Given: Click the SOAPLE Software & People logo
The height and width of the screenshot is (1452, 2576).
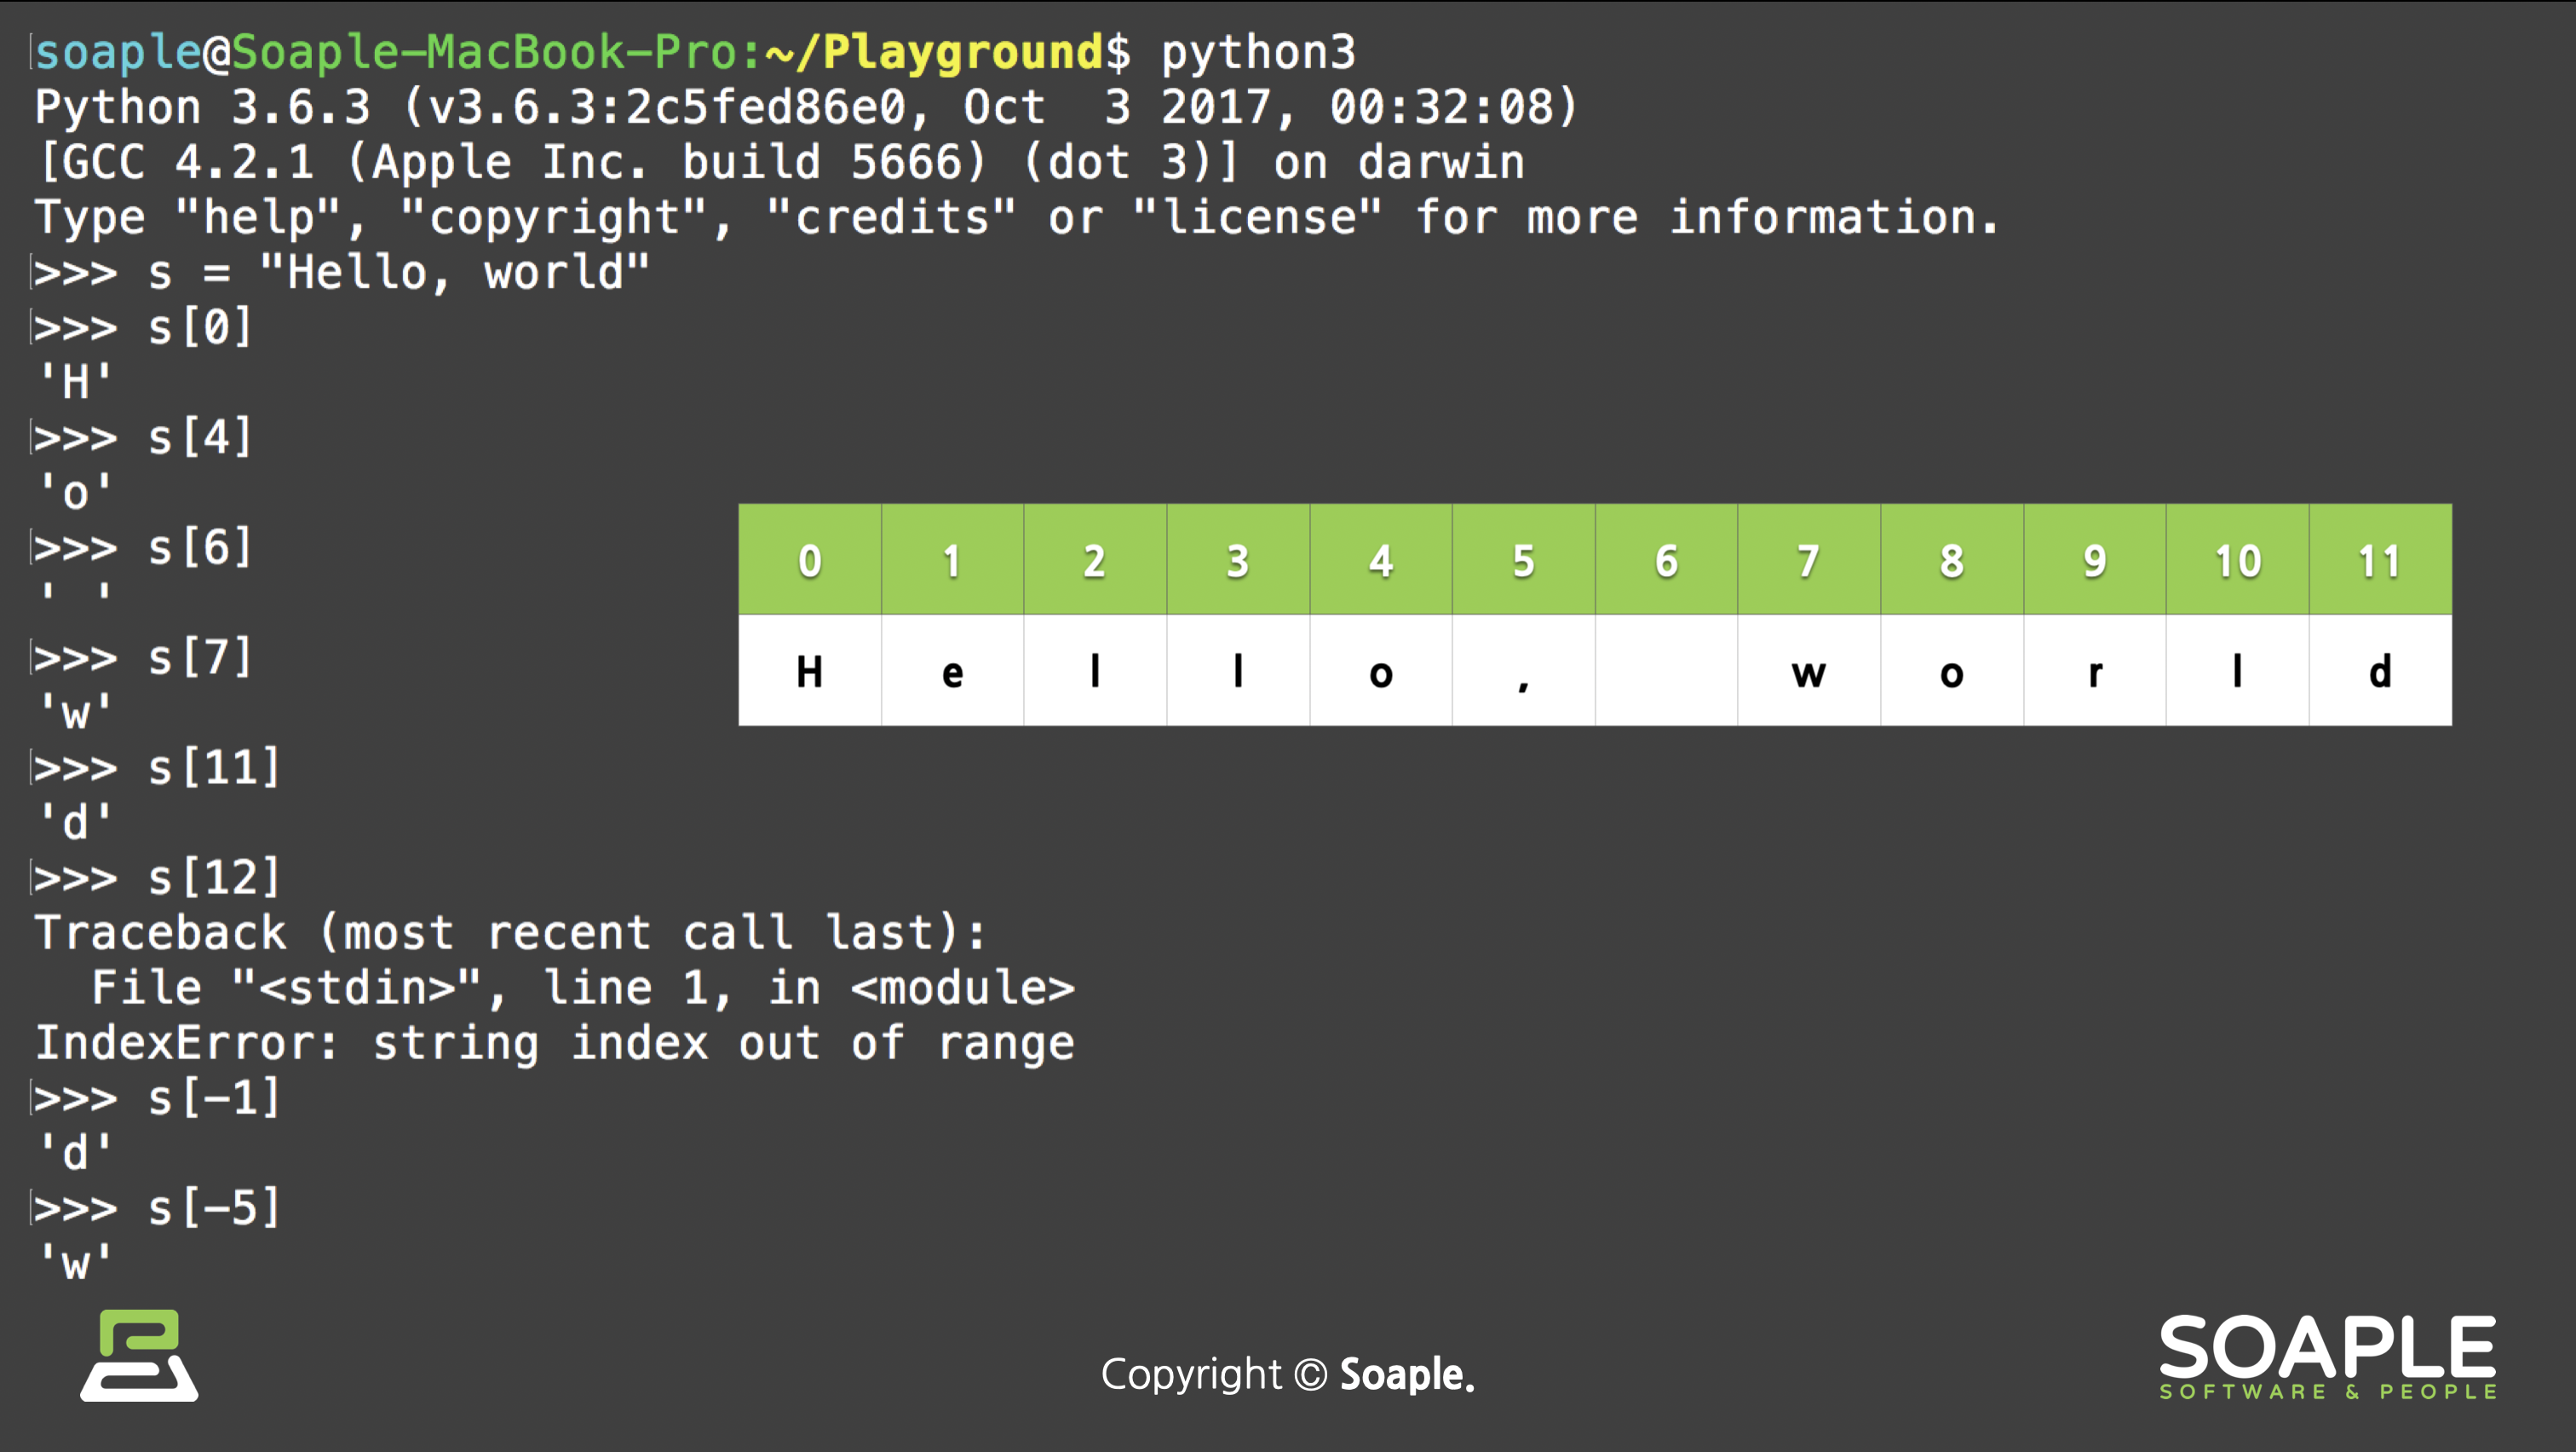Looking at the screenshot, I should [2327, 1357].
